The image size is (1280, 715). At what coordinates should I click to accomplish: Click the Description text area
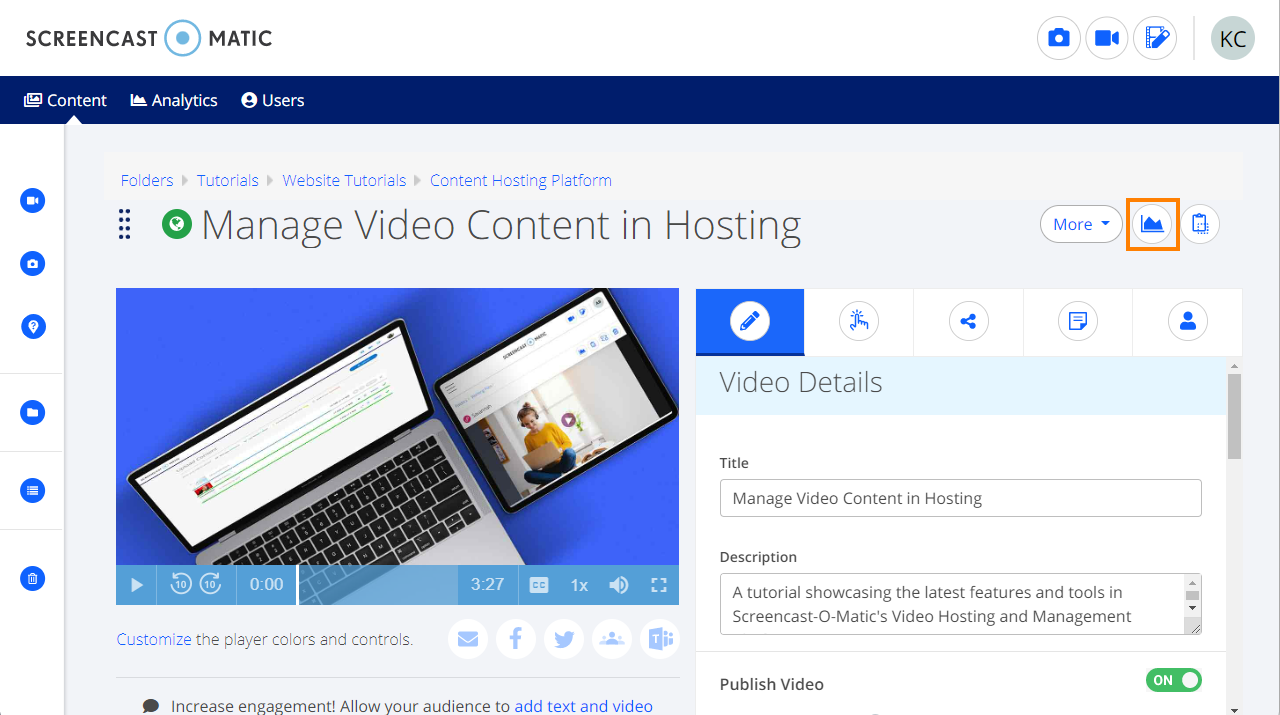tap(960, 604)
